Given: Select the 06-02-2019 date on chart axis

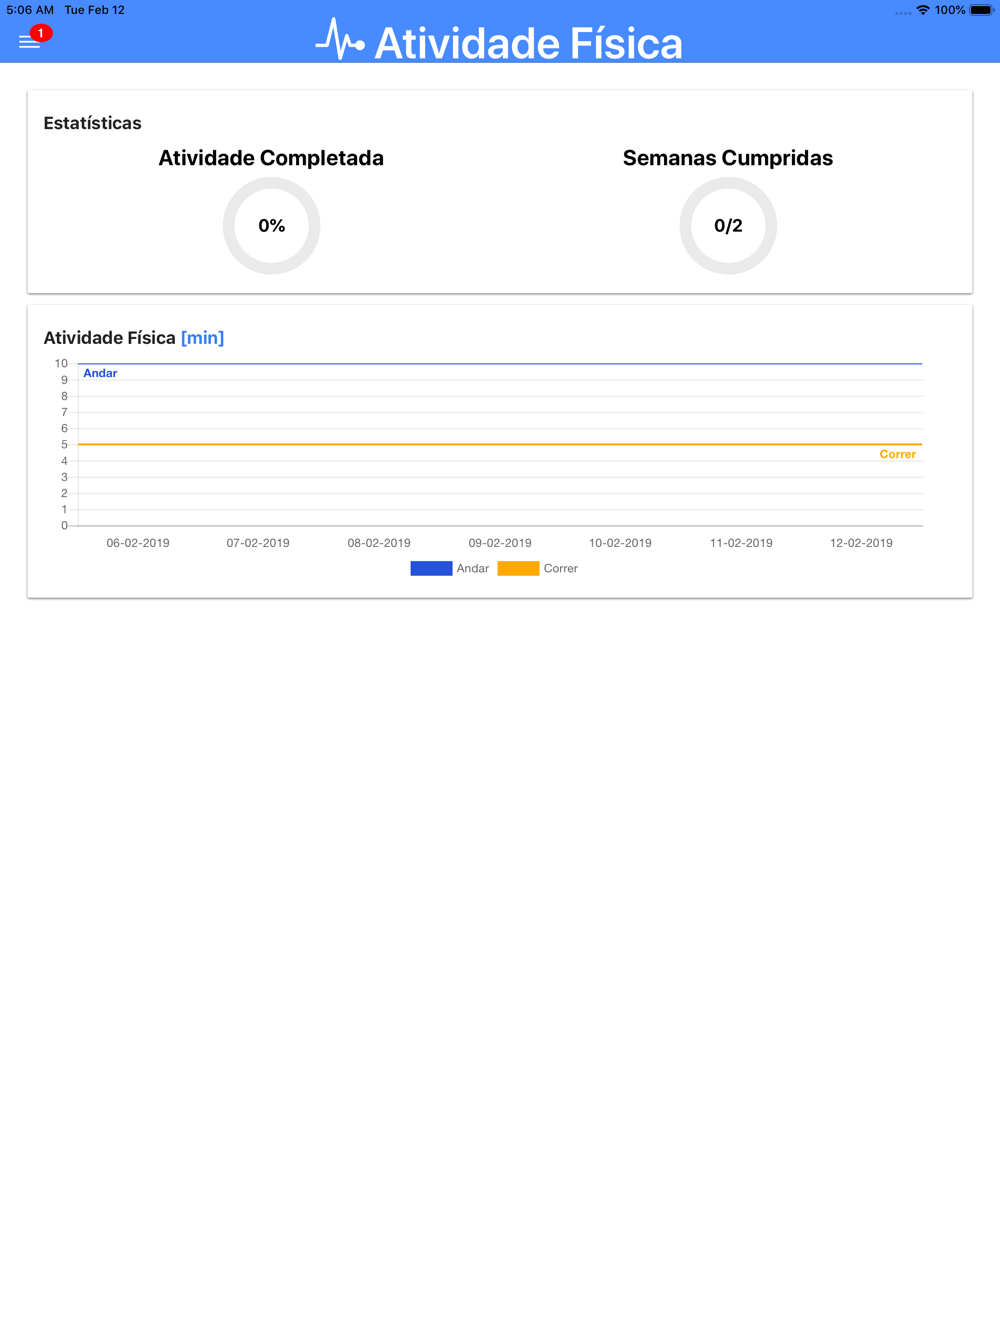Looking at the screenshot, I should click(x=138, y=543).
